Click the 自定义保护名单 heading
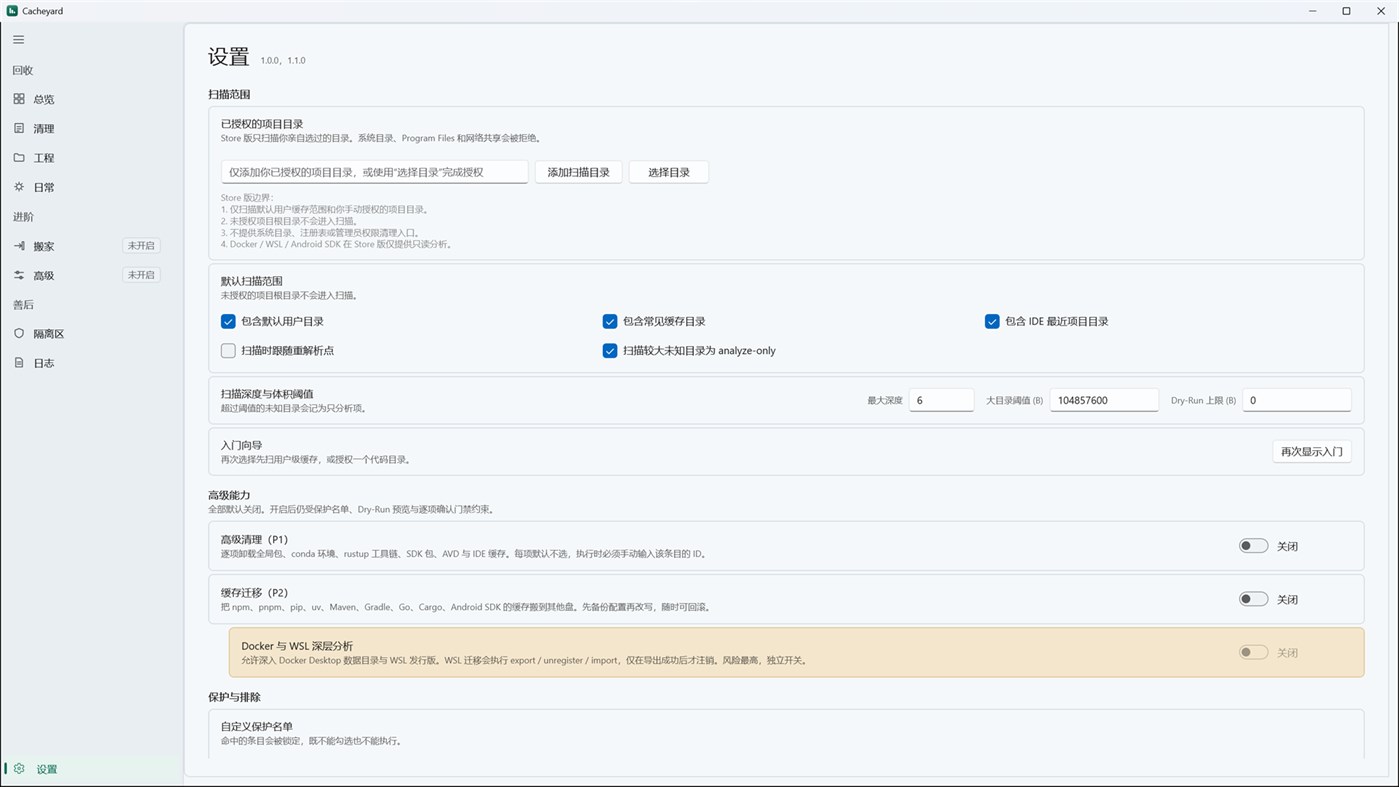 tap(257, 726)
